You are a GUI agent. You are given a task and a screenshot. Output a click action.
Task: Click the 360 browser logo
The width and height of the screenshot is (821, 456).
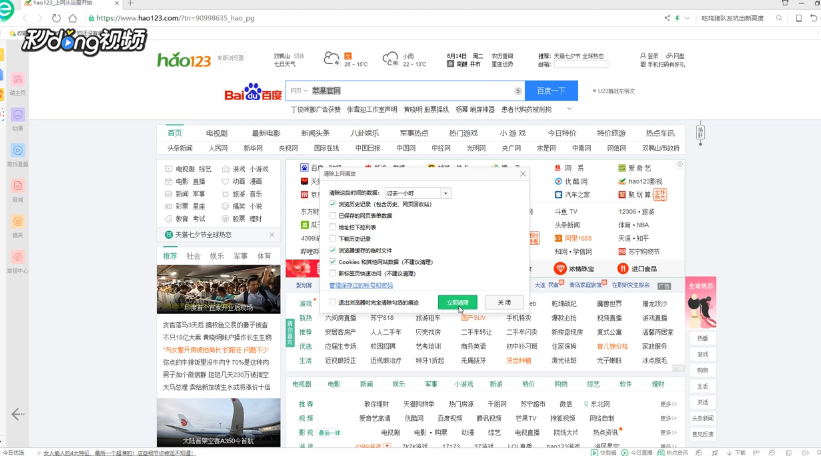[6, 10]
